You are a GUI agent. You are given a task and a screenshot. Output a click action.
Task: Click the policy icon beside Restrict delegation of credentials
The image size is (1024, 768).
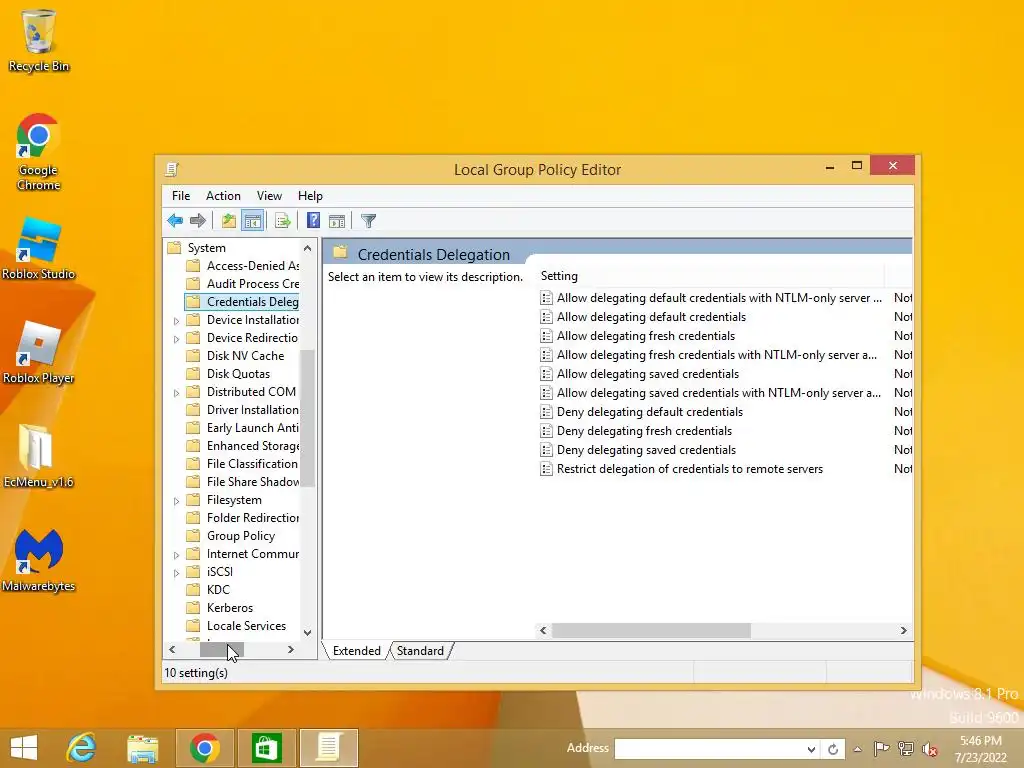547,469
